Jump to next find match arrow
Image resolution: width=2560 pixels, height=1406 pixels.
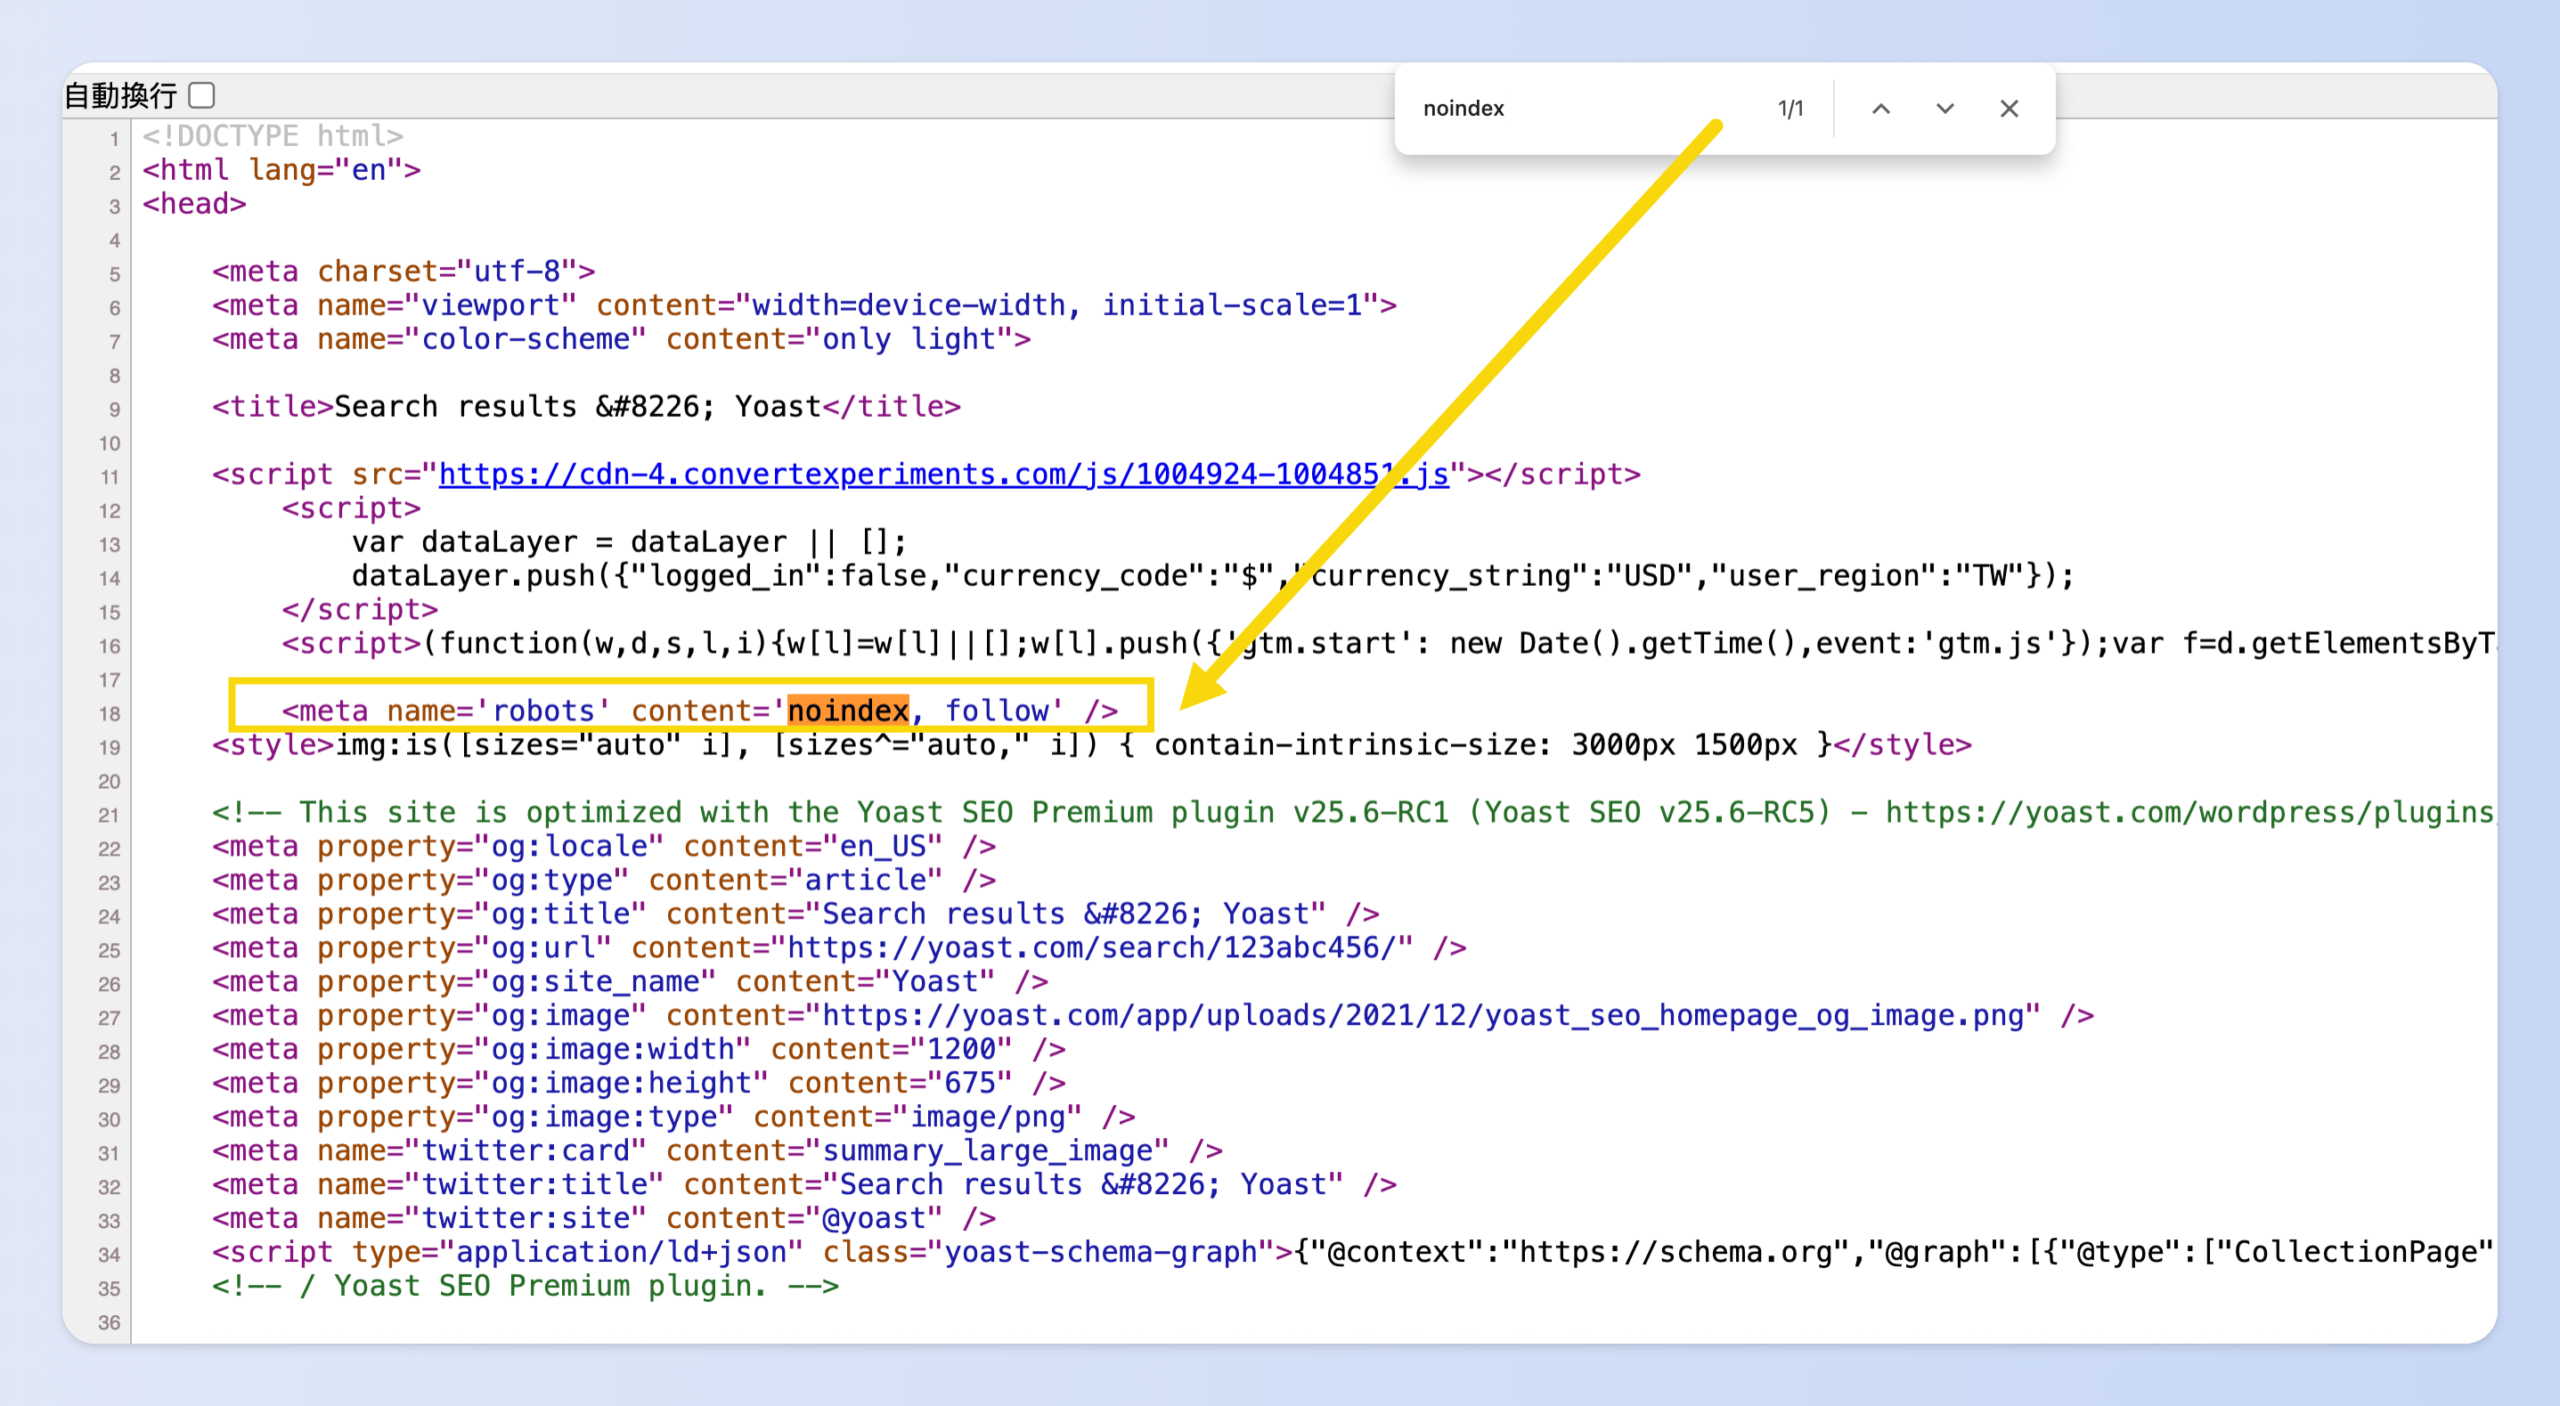(x=1944, y=108)
